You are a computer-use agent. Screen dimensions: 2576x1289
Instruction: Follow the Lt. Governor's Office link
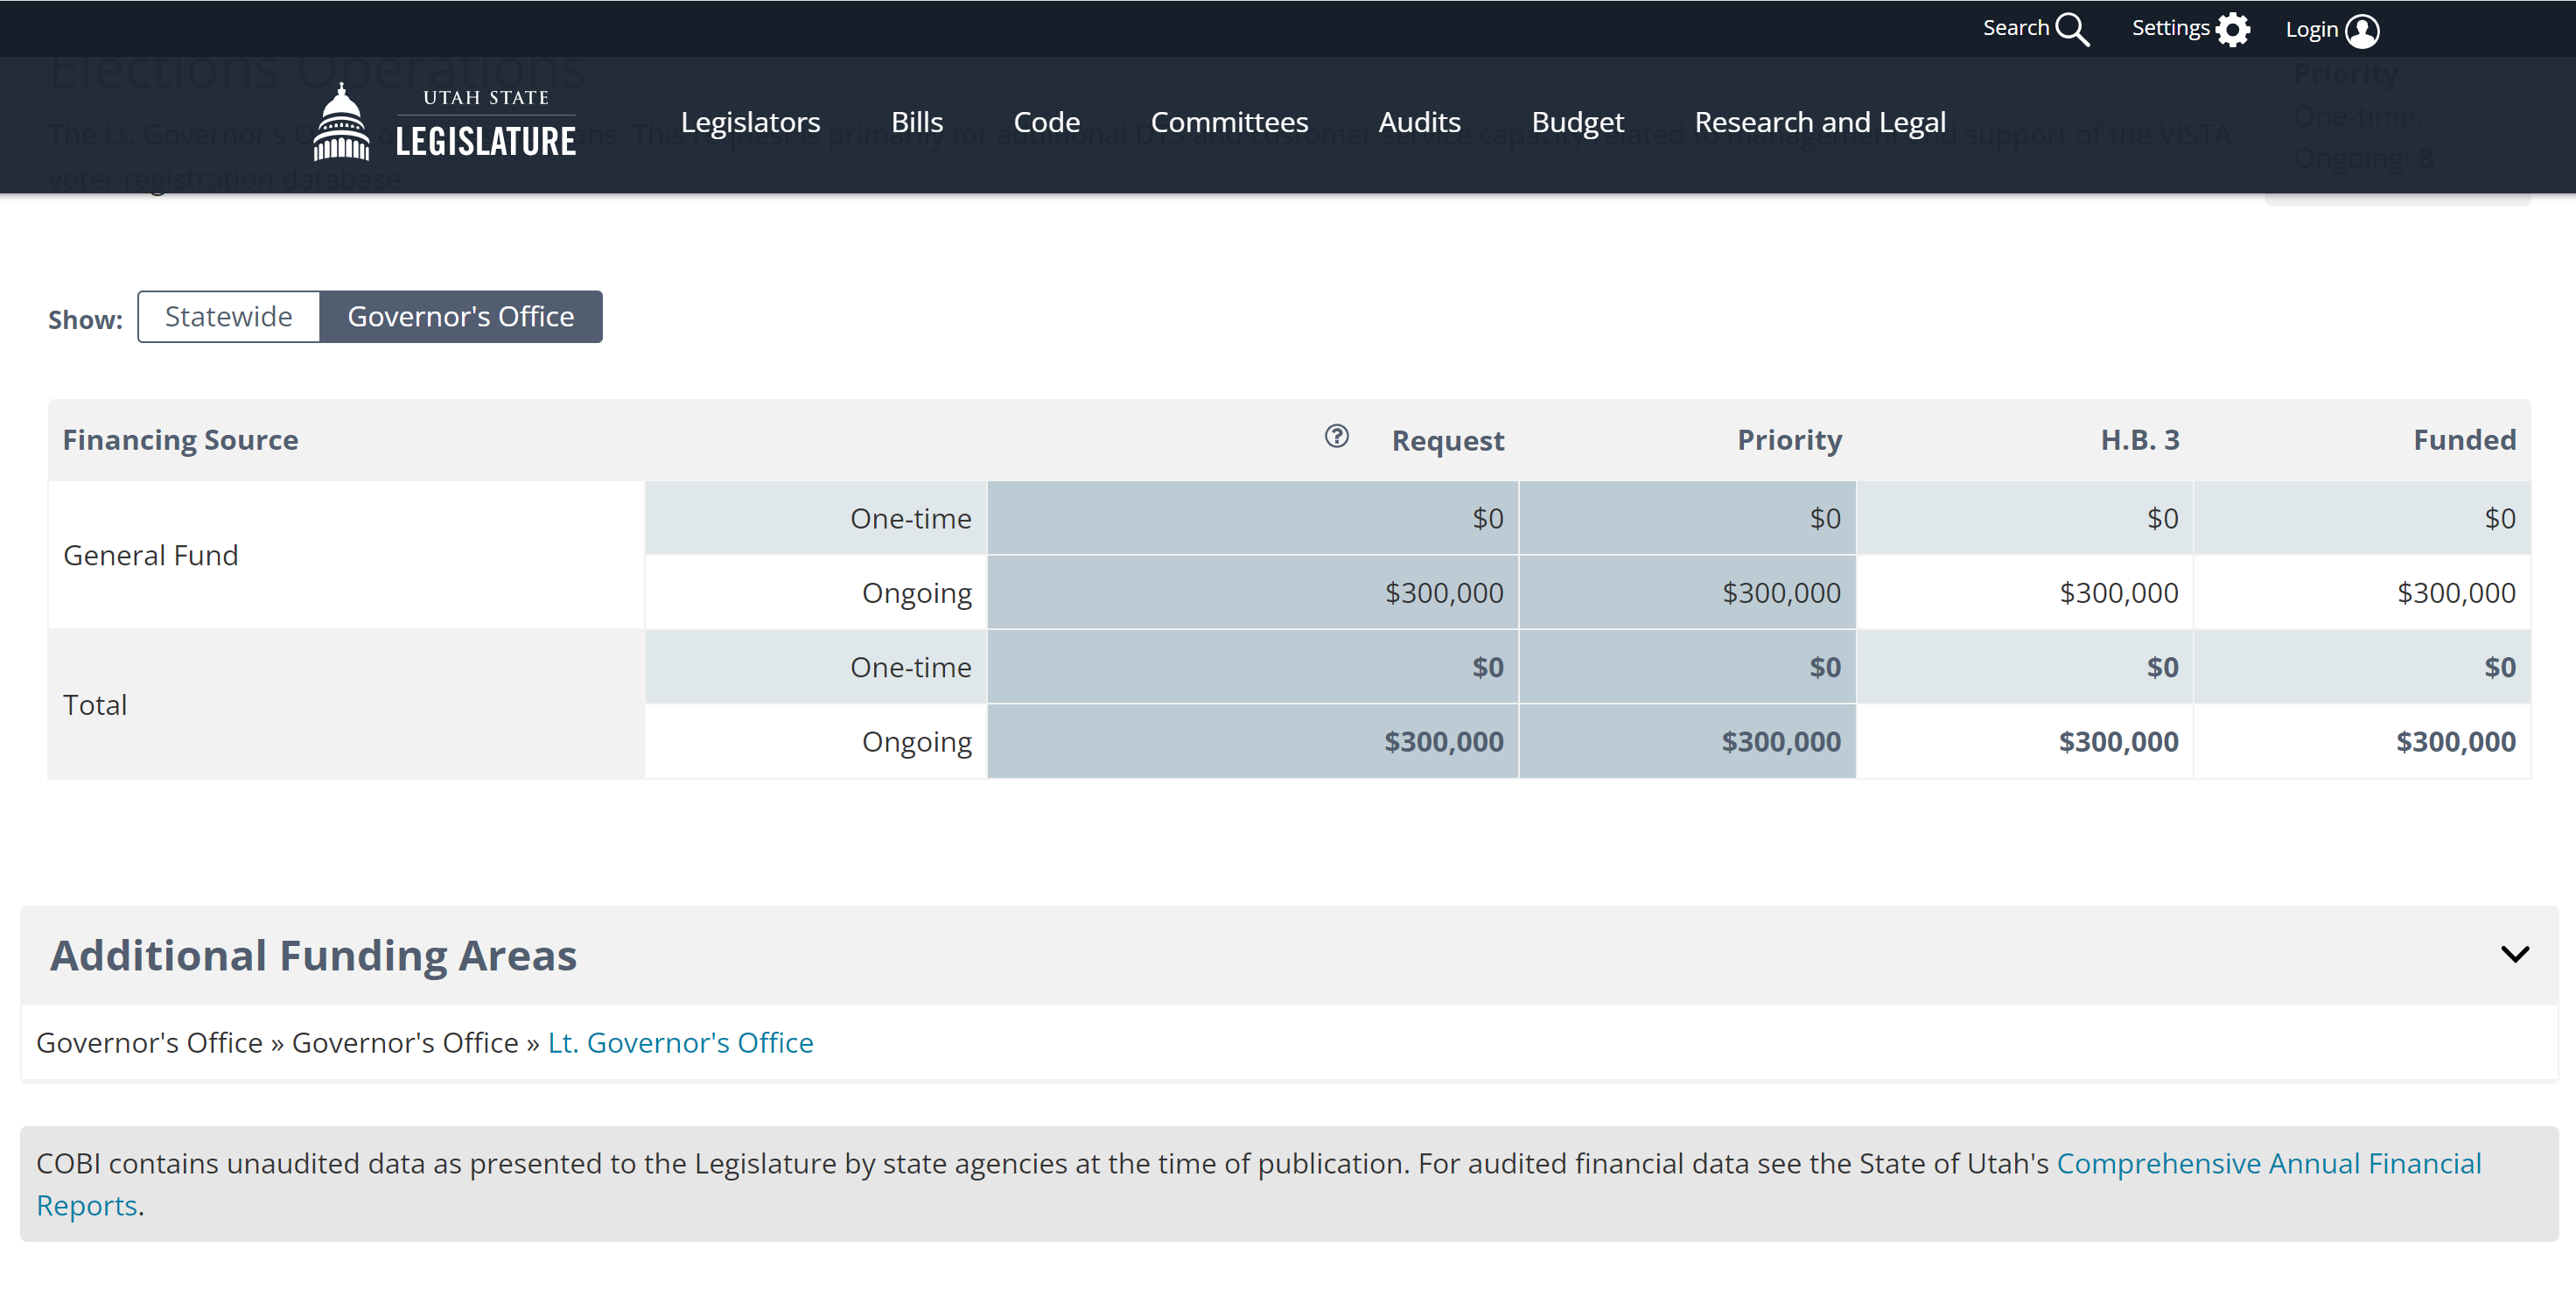(x=680, y=1043)
